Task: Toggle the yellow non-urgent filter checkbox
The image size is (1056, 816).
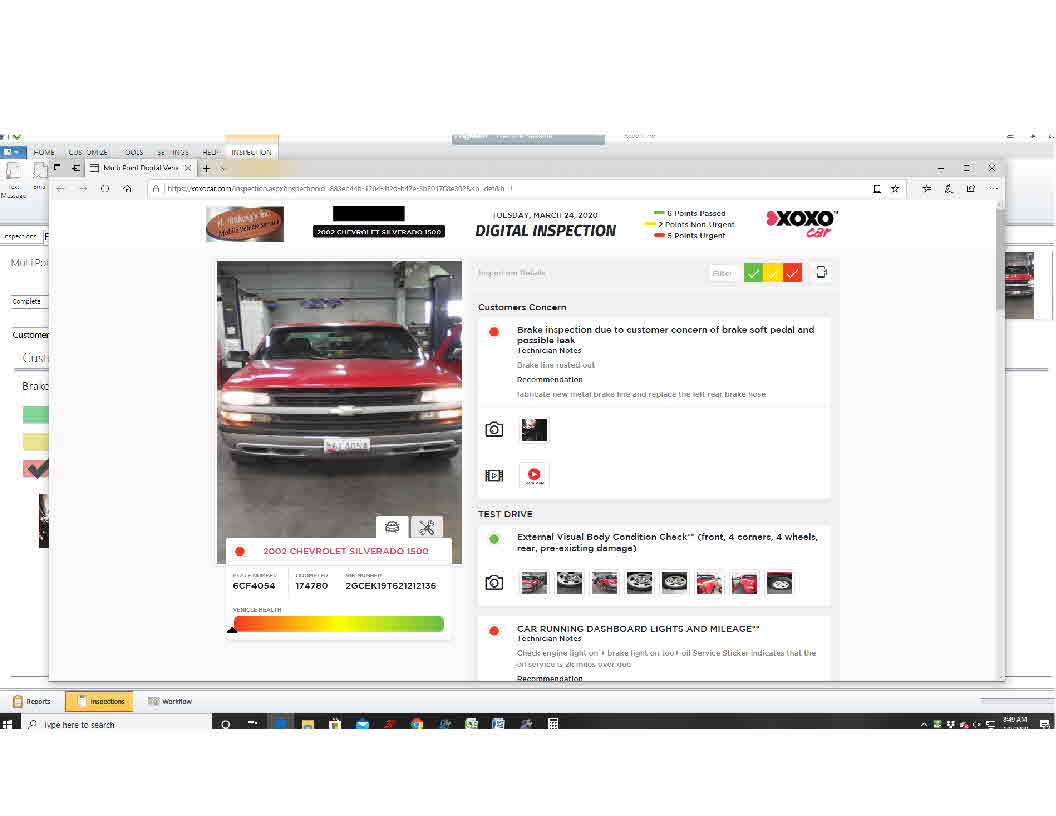Action: click(x=773, y=272)
